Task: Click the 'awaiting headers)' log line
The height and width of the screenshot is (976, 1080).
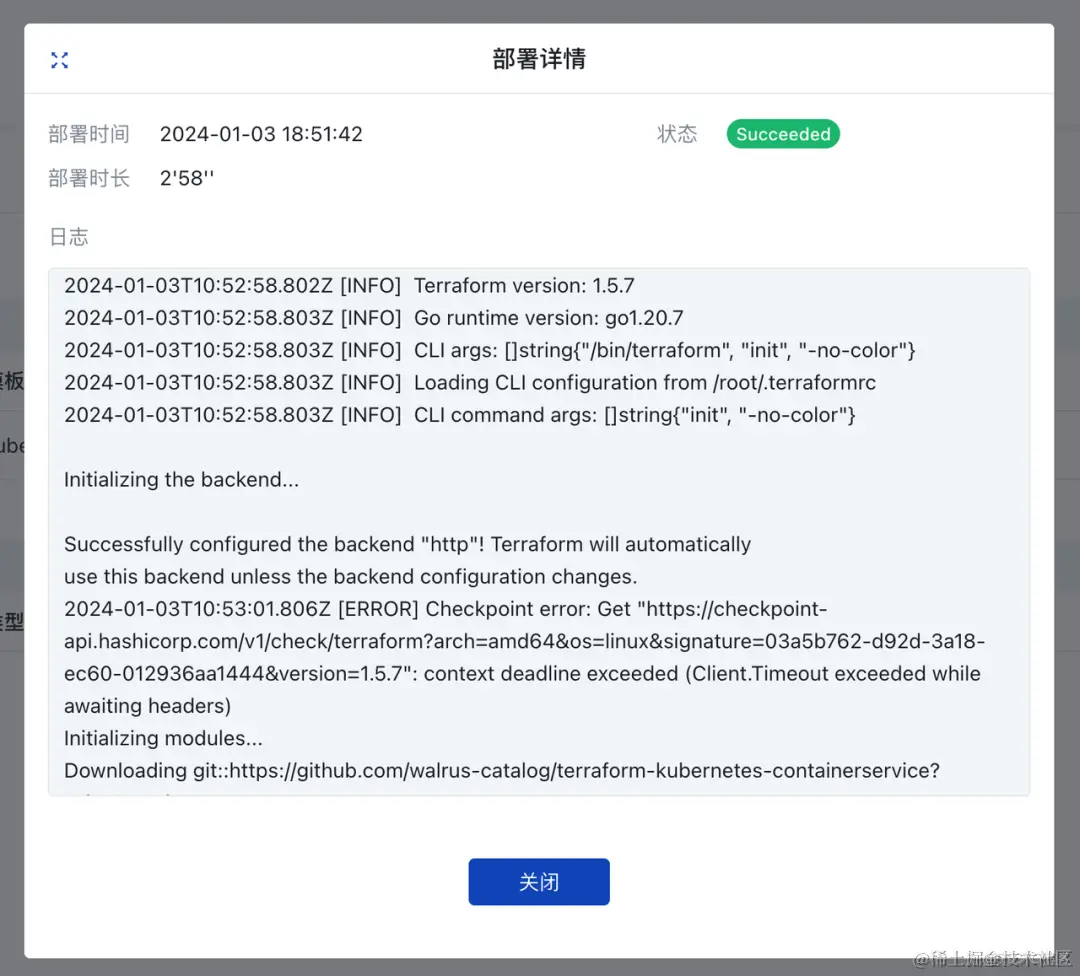Action: 147,706
